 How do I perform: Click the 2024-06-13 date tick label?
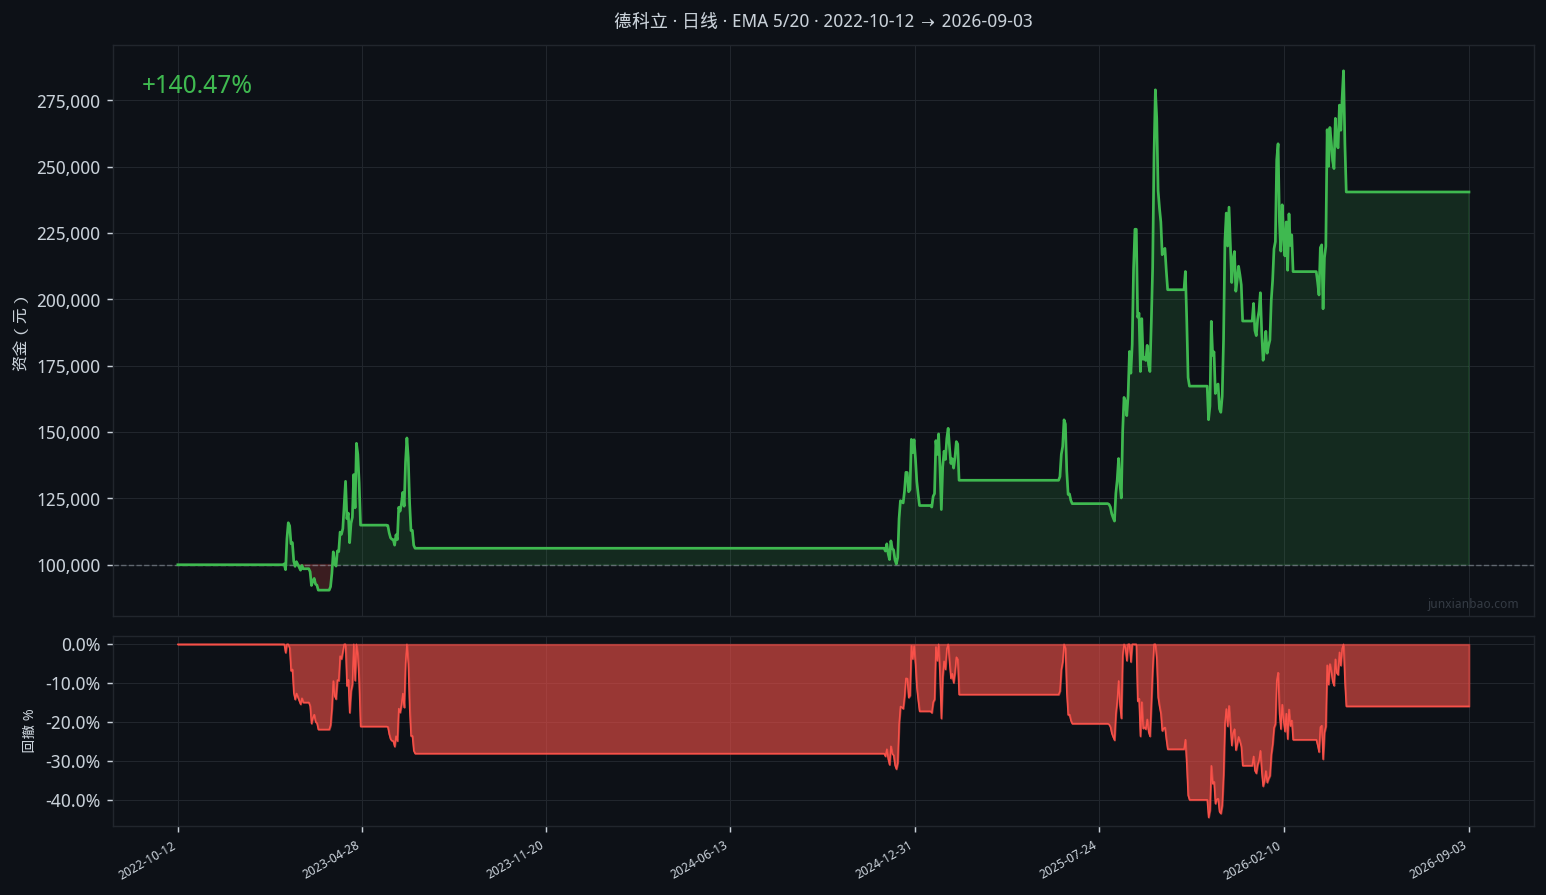[x=699, y=860]
